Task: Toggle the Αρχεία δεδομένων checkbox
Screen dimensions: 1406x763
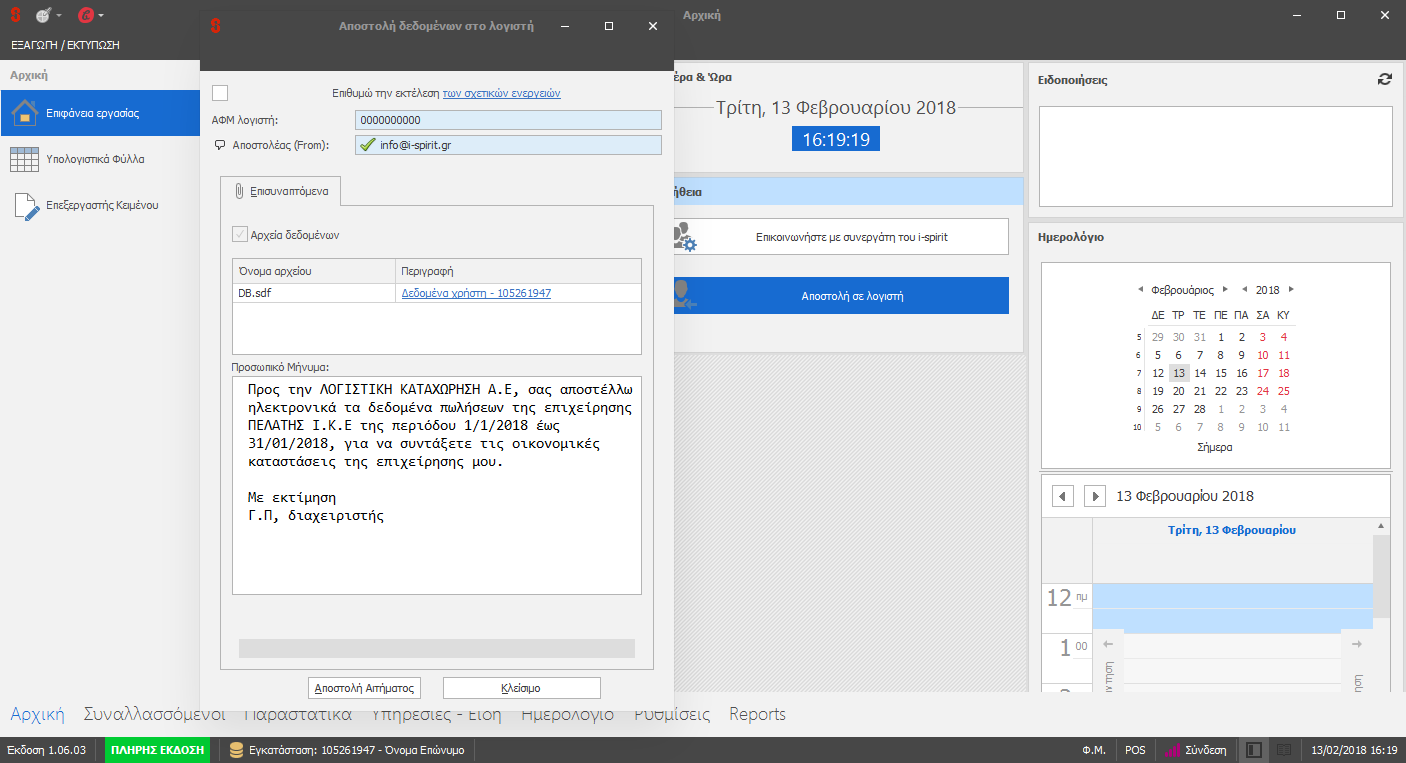Action: click(x=239, y=235)
